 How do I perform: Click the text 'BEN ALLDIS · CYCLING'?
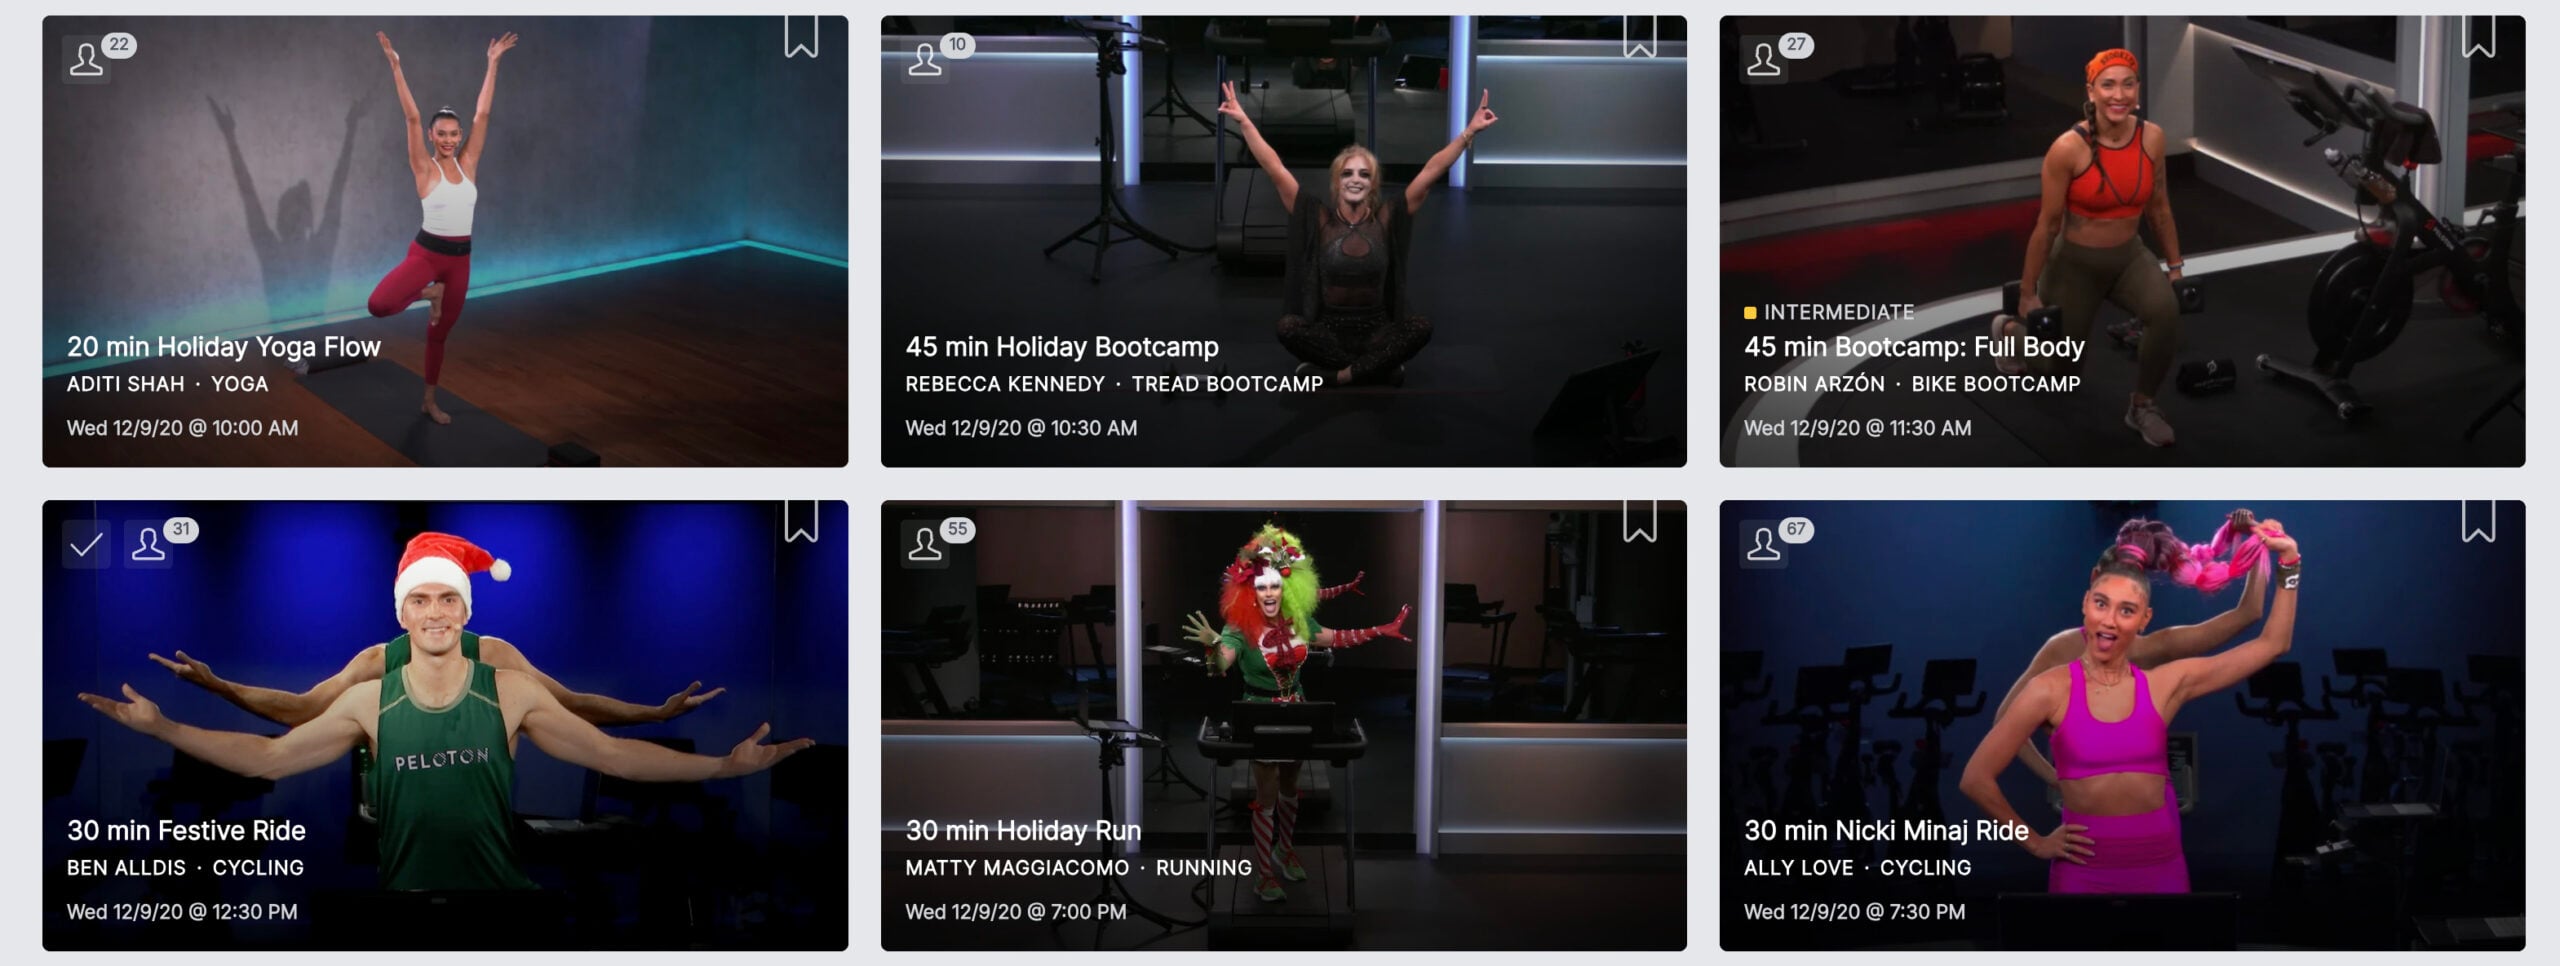click(x=185, y=868)
